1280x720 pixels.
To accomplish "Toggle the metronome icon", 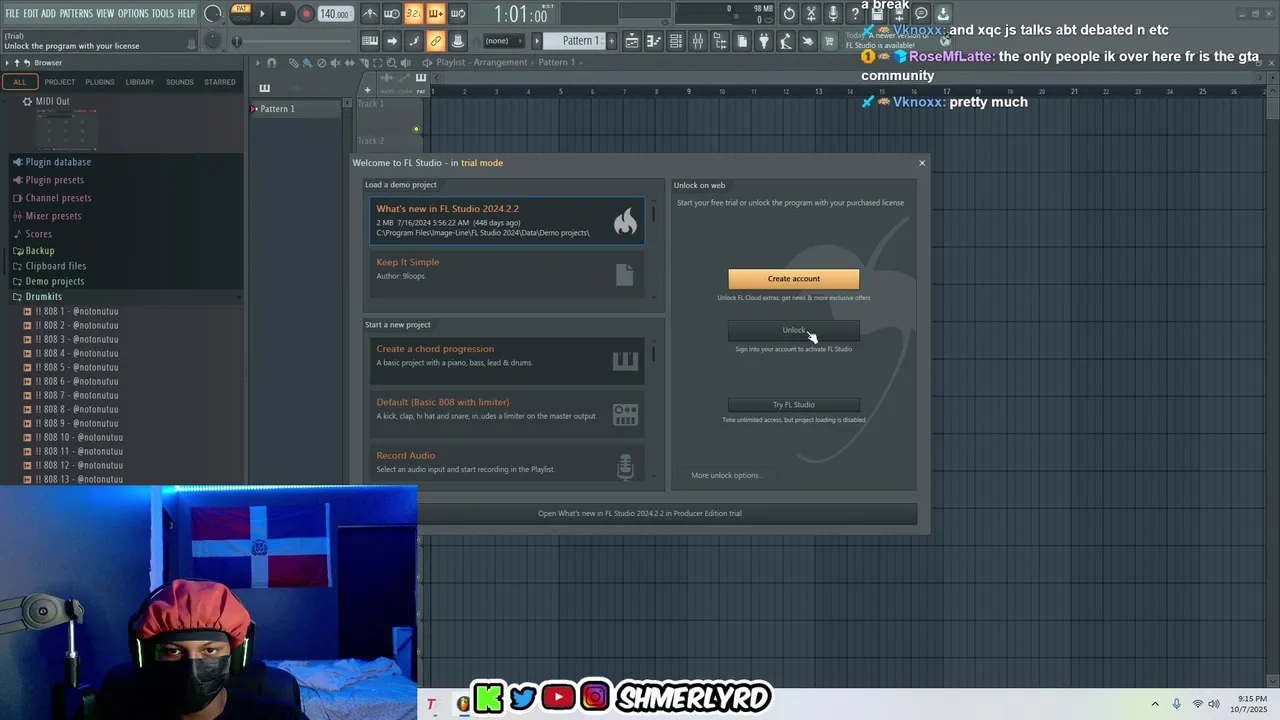I will 371,13.
